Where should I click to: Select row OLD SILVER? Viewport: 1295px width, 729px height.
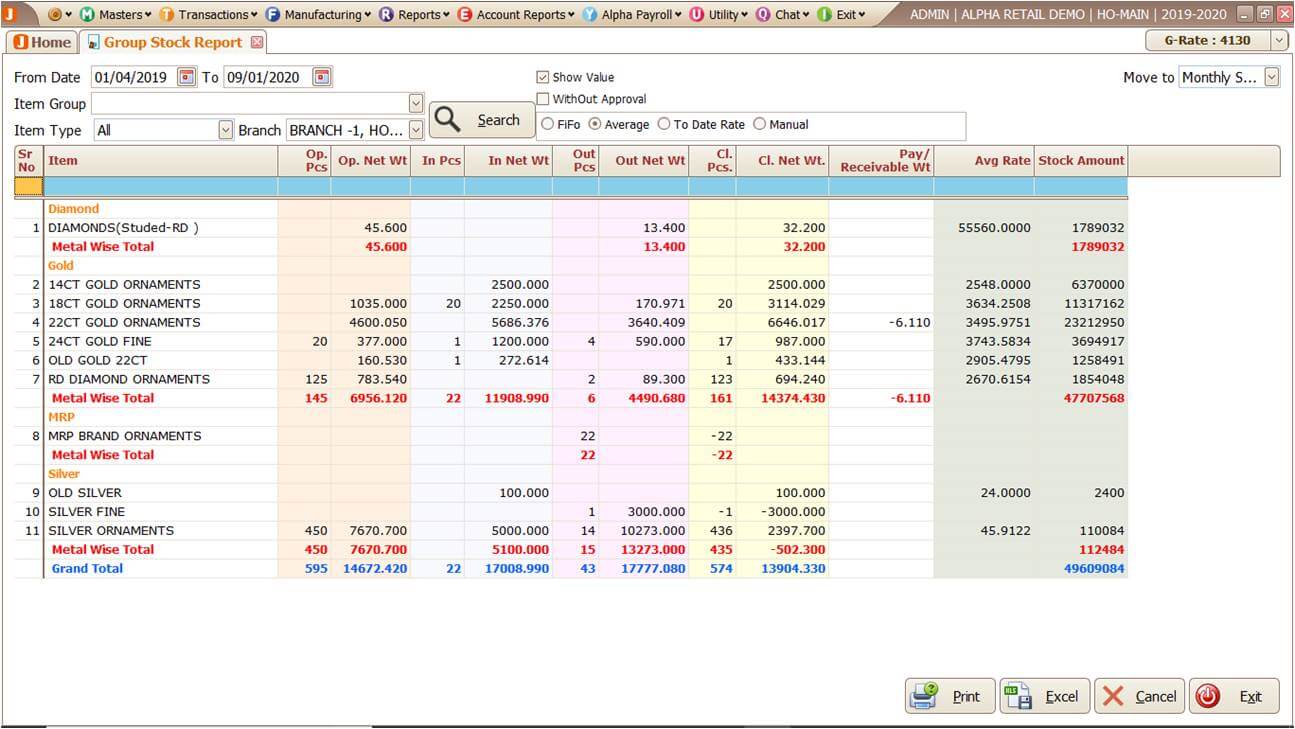570,493
